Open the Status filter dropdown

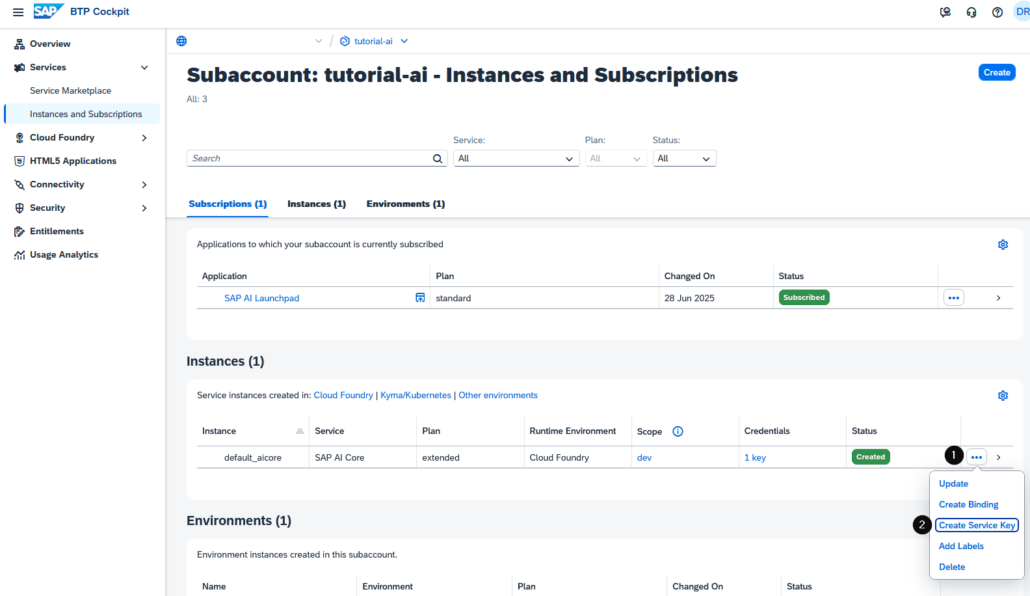(x=684, y=158)
